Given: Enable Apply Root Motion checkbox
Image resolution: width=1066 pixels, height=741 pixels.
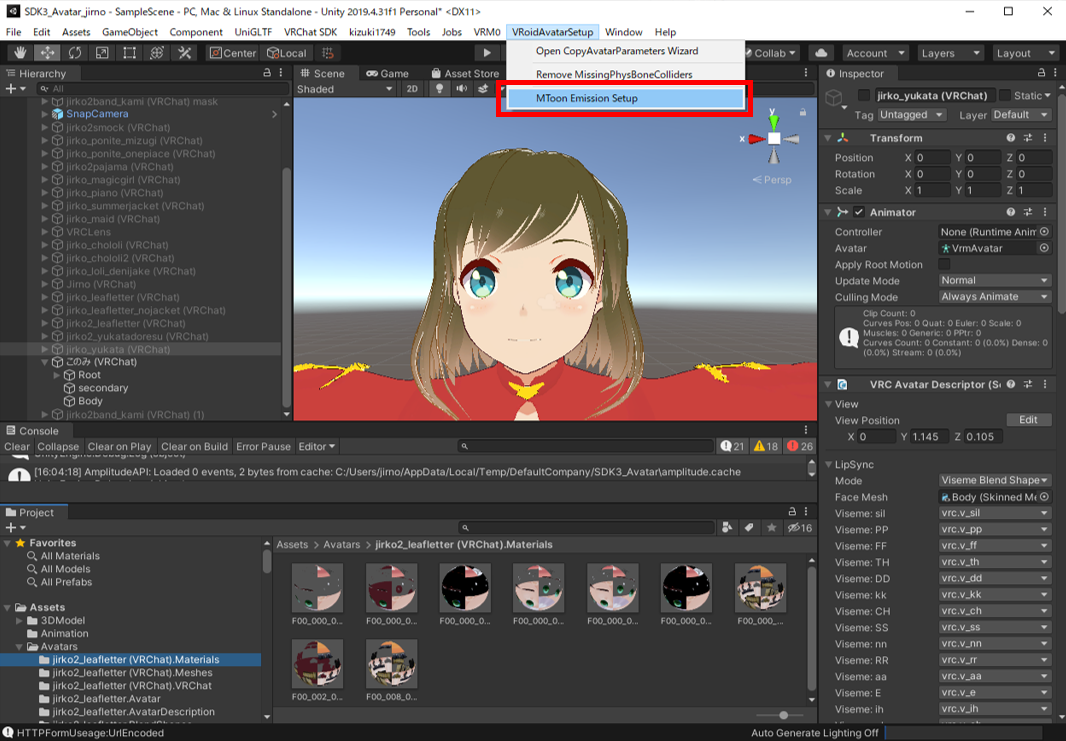Looking at the screenshot, I should pyautogui.click(x=944, y=265).
